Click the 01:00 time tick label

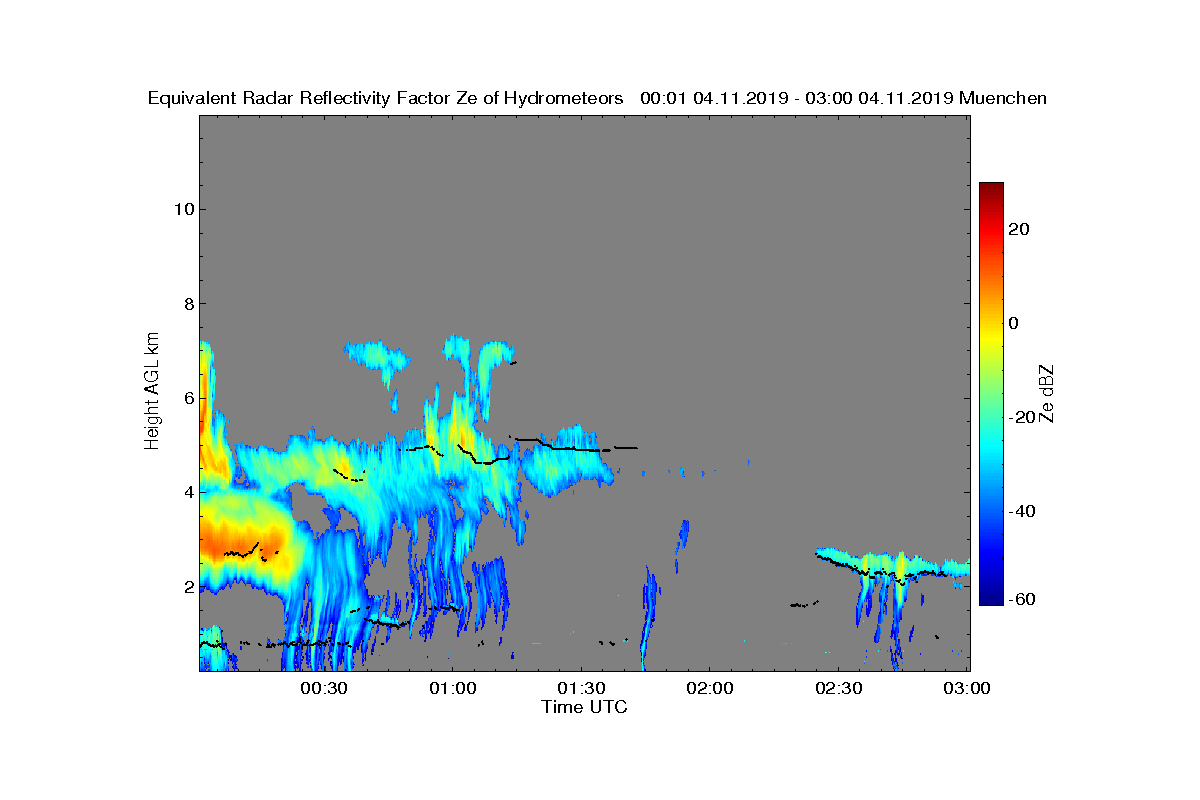[x=452, y=689]
